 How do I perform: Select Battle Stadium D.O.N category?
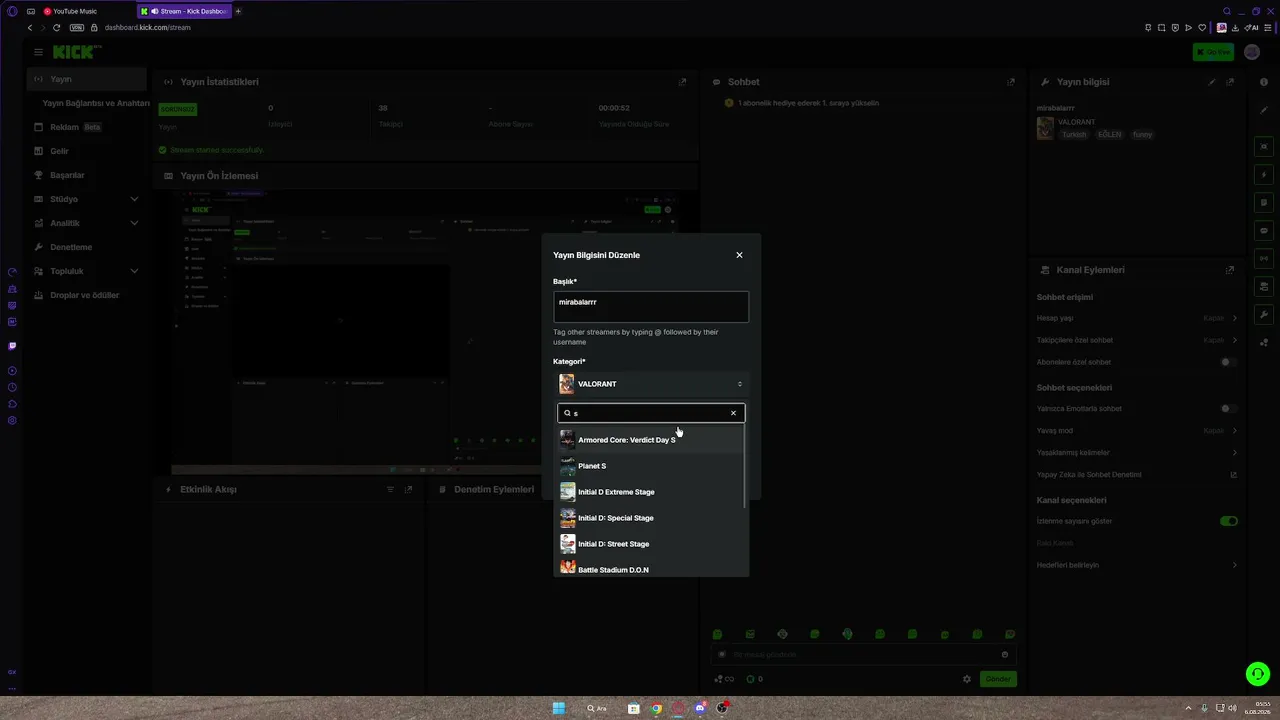tap(651, 568)
